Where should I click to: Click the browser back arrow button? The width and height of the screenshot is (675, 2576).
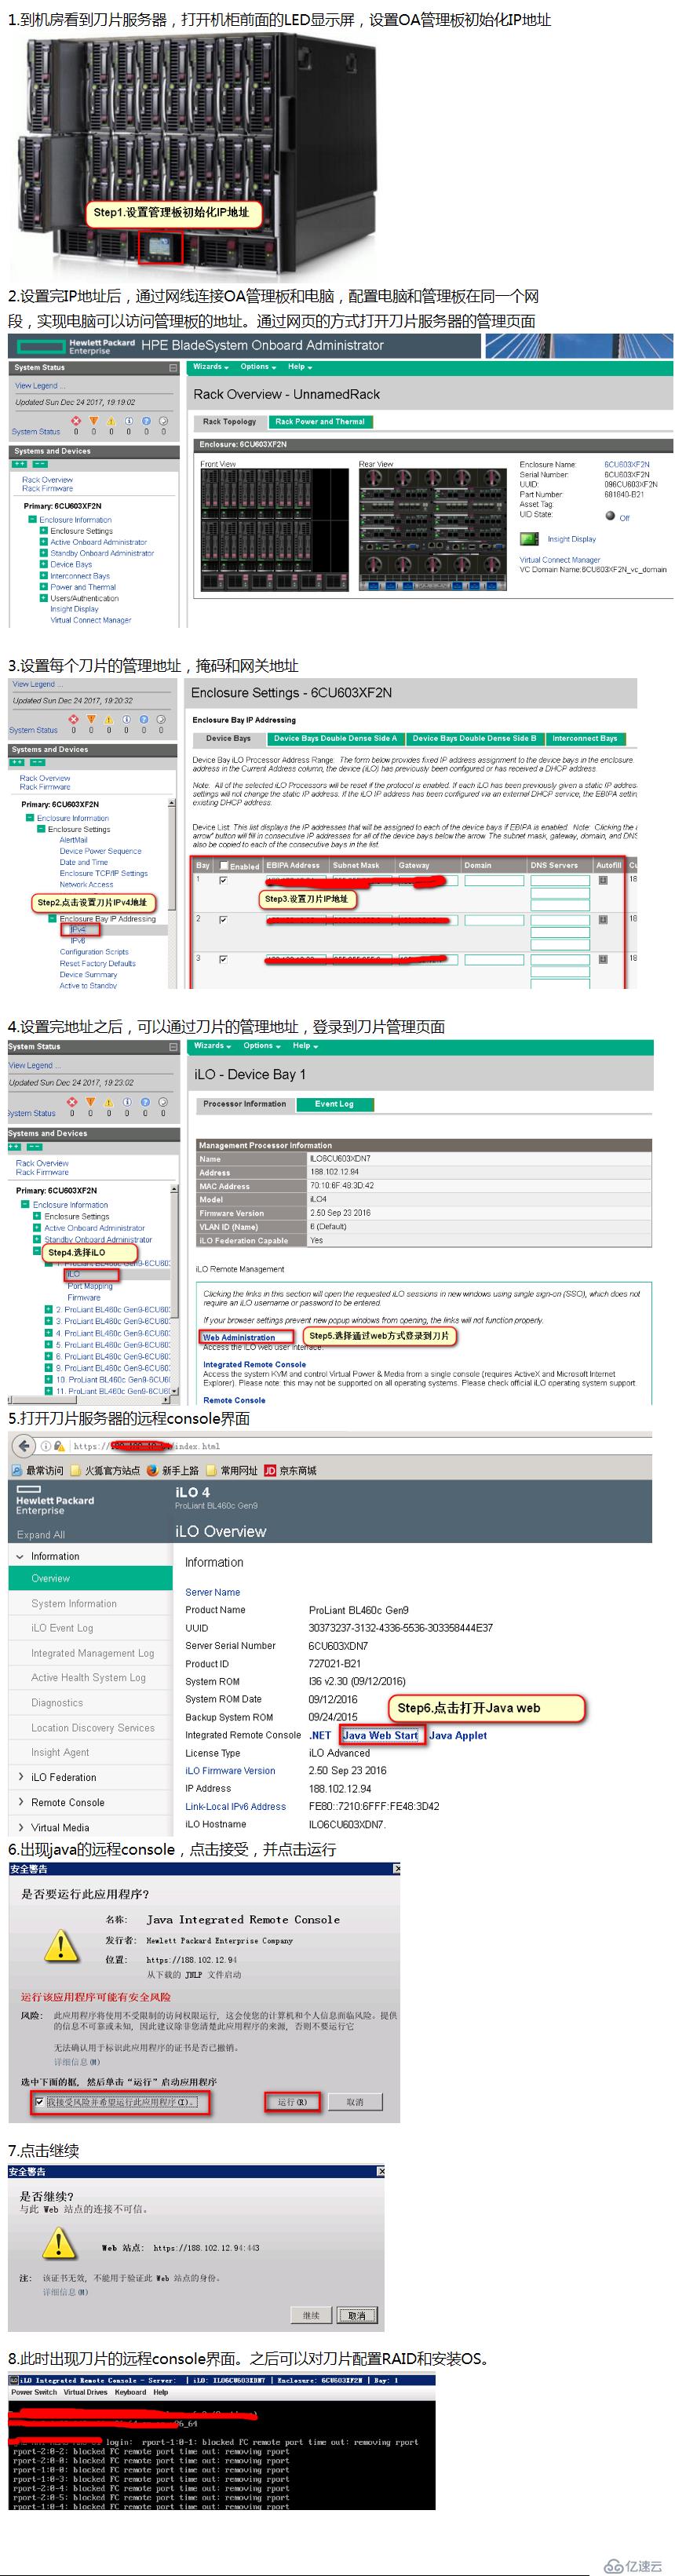point(23,1446)
